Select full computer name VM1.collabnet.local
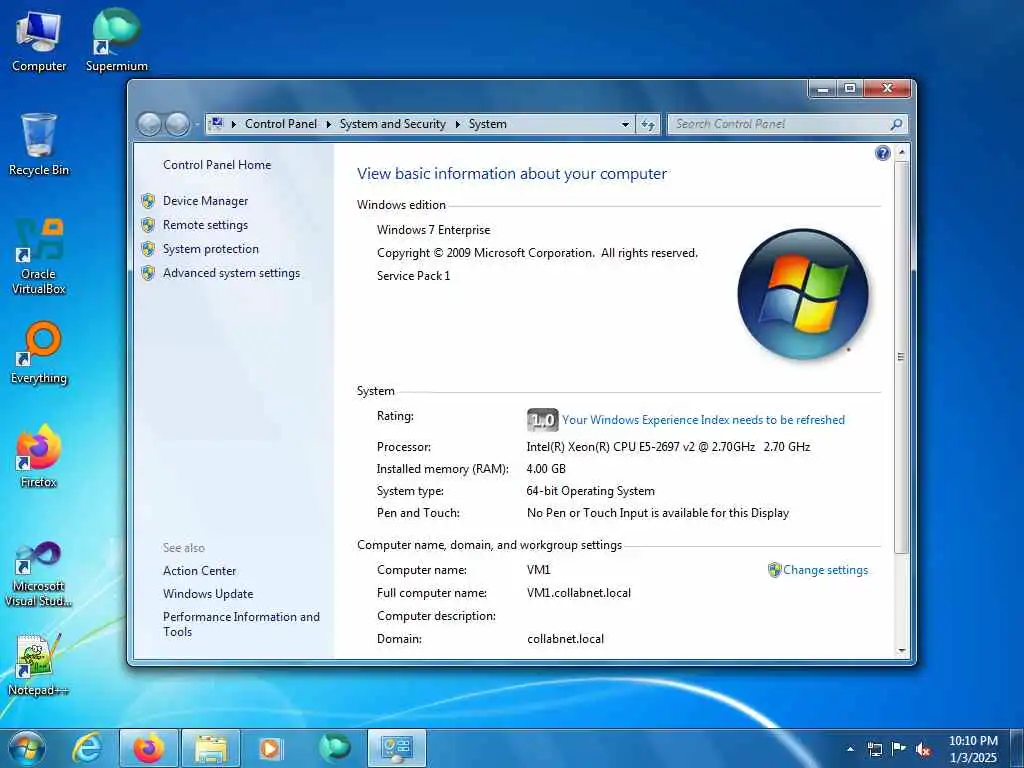The height and width of the screenshot is (768, 1024). pyautogui.click(x=579, y=593)
